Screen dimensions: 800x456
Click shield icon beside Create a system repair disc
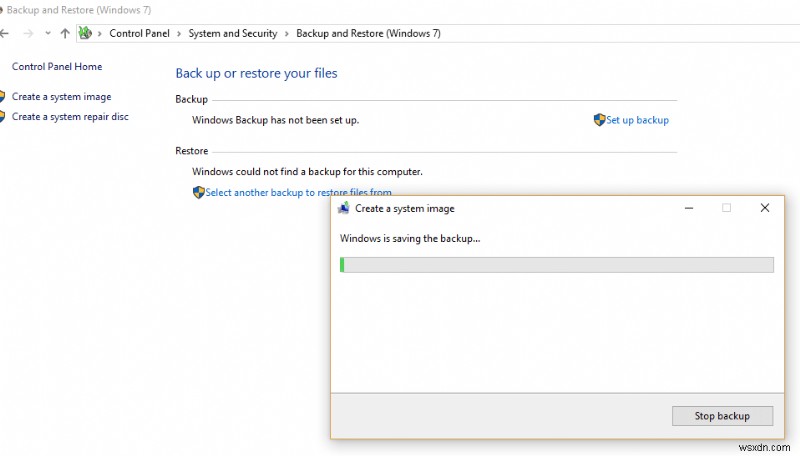[3, 117]
